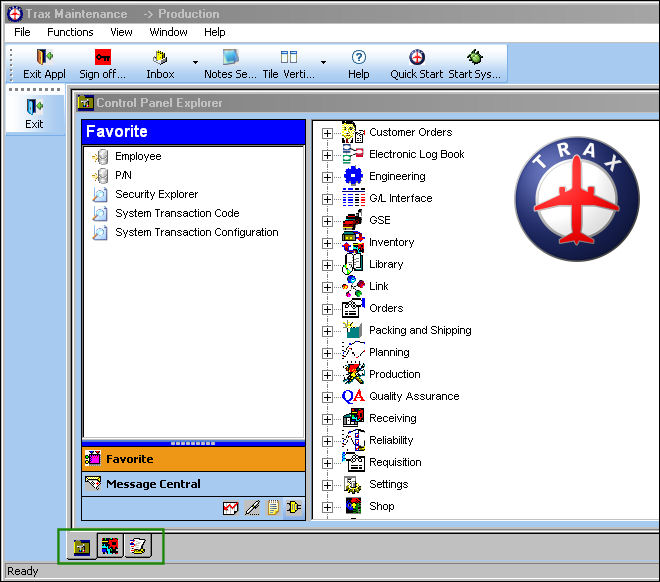
Task: Open the dropdown arrow next to Inbox
Action: [195, 62]
